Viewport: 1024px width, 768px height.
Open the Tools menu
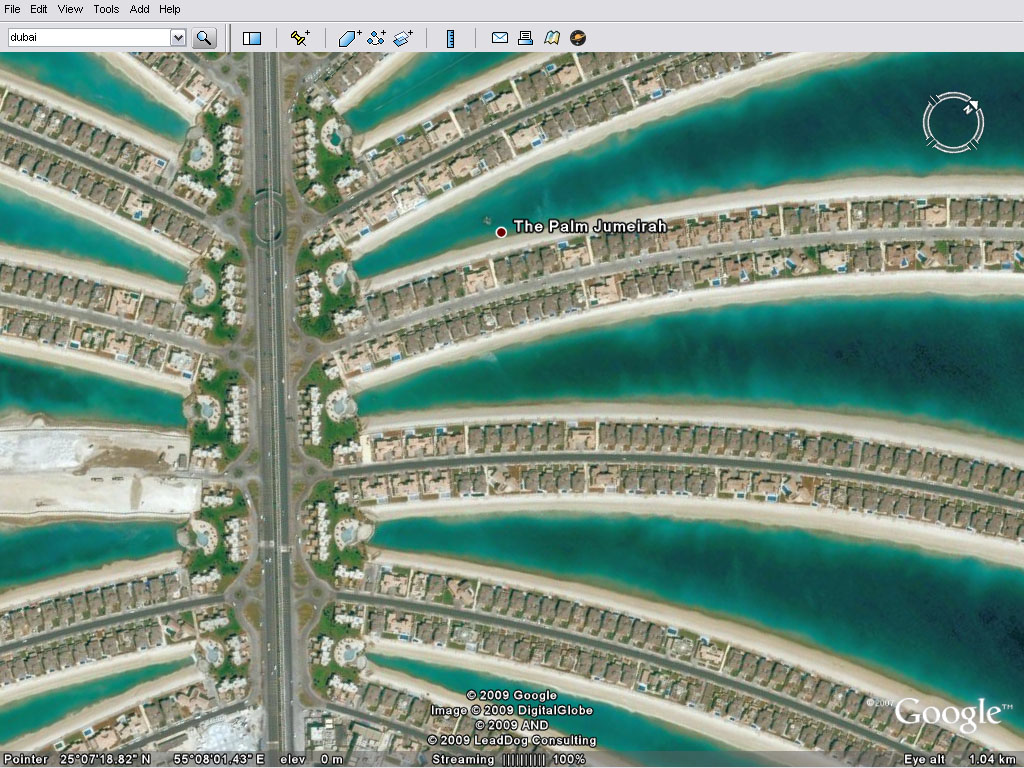tap(106, 9)
